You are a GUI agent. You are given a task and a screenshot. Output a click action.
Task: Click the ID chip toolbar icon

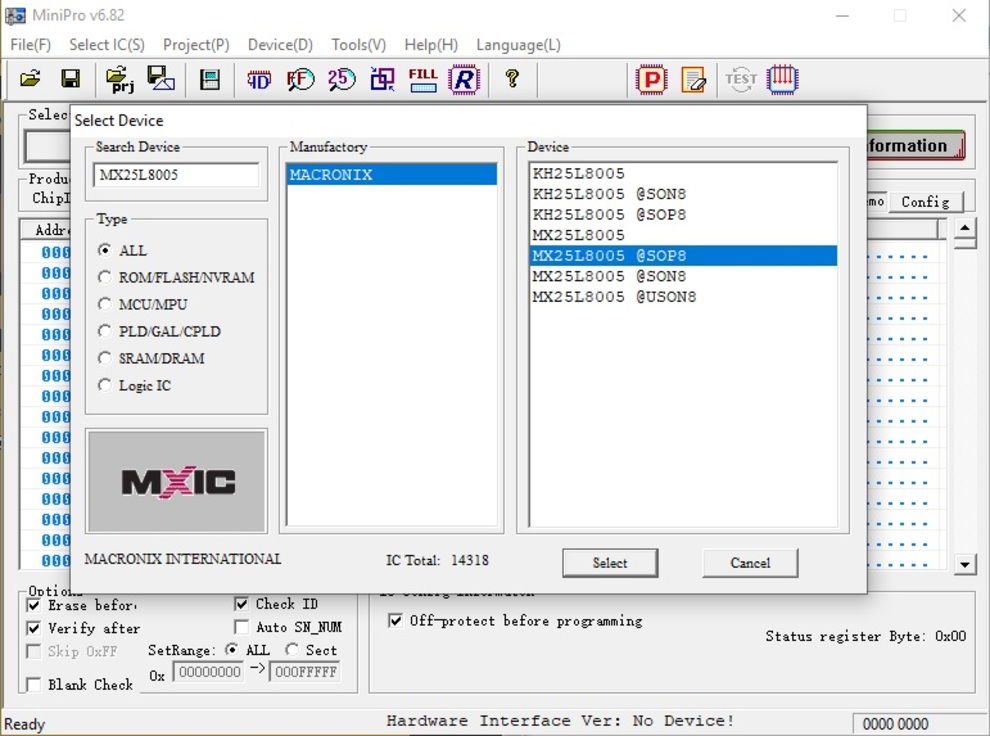click(259, 80)
